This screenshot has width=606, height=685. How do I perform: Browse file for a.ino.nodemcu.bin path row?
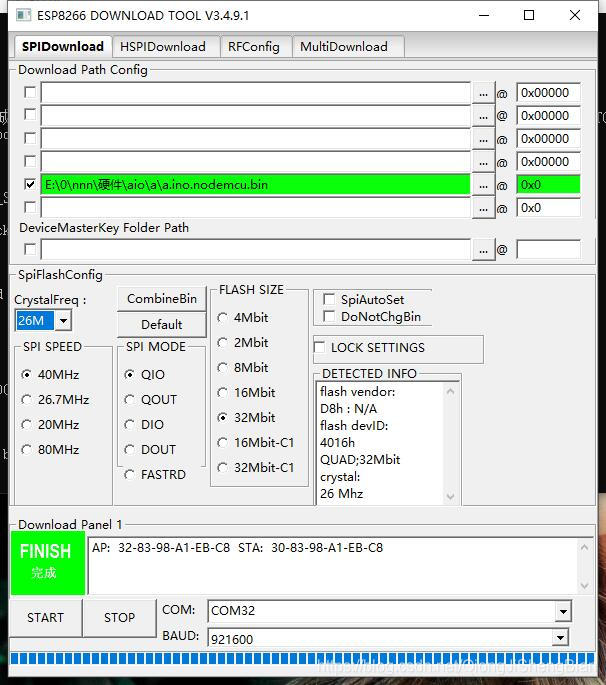[483, 185]
